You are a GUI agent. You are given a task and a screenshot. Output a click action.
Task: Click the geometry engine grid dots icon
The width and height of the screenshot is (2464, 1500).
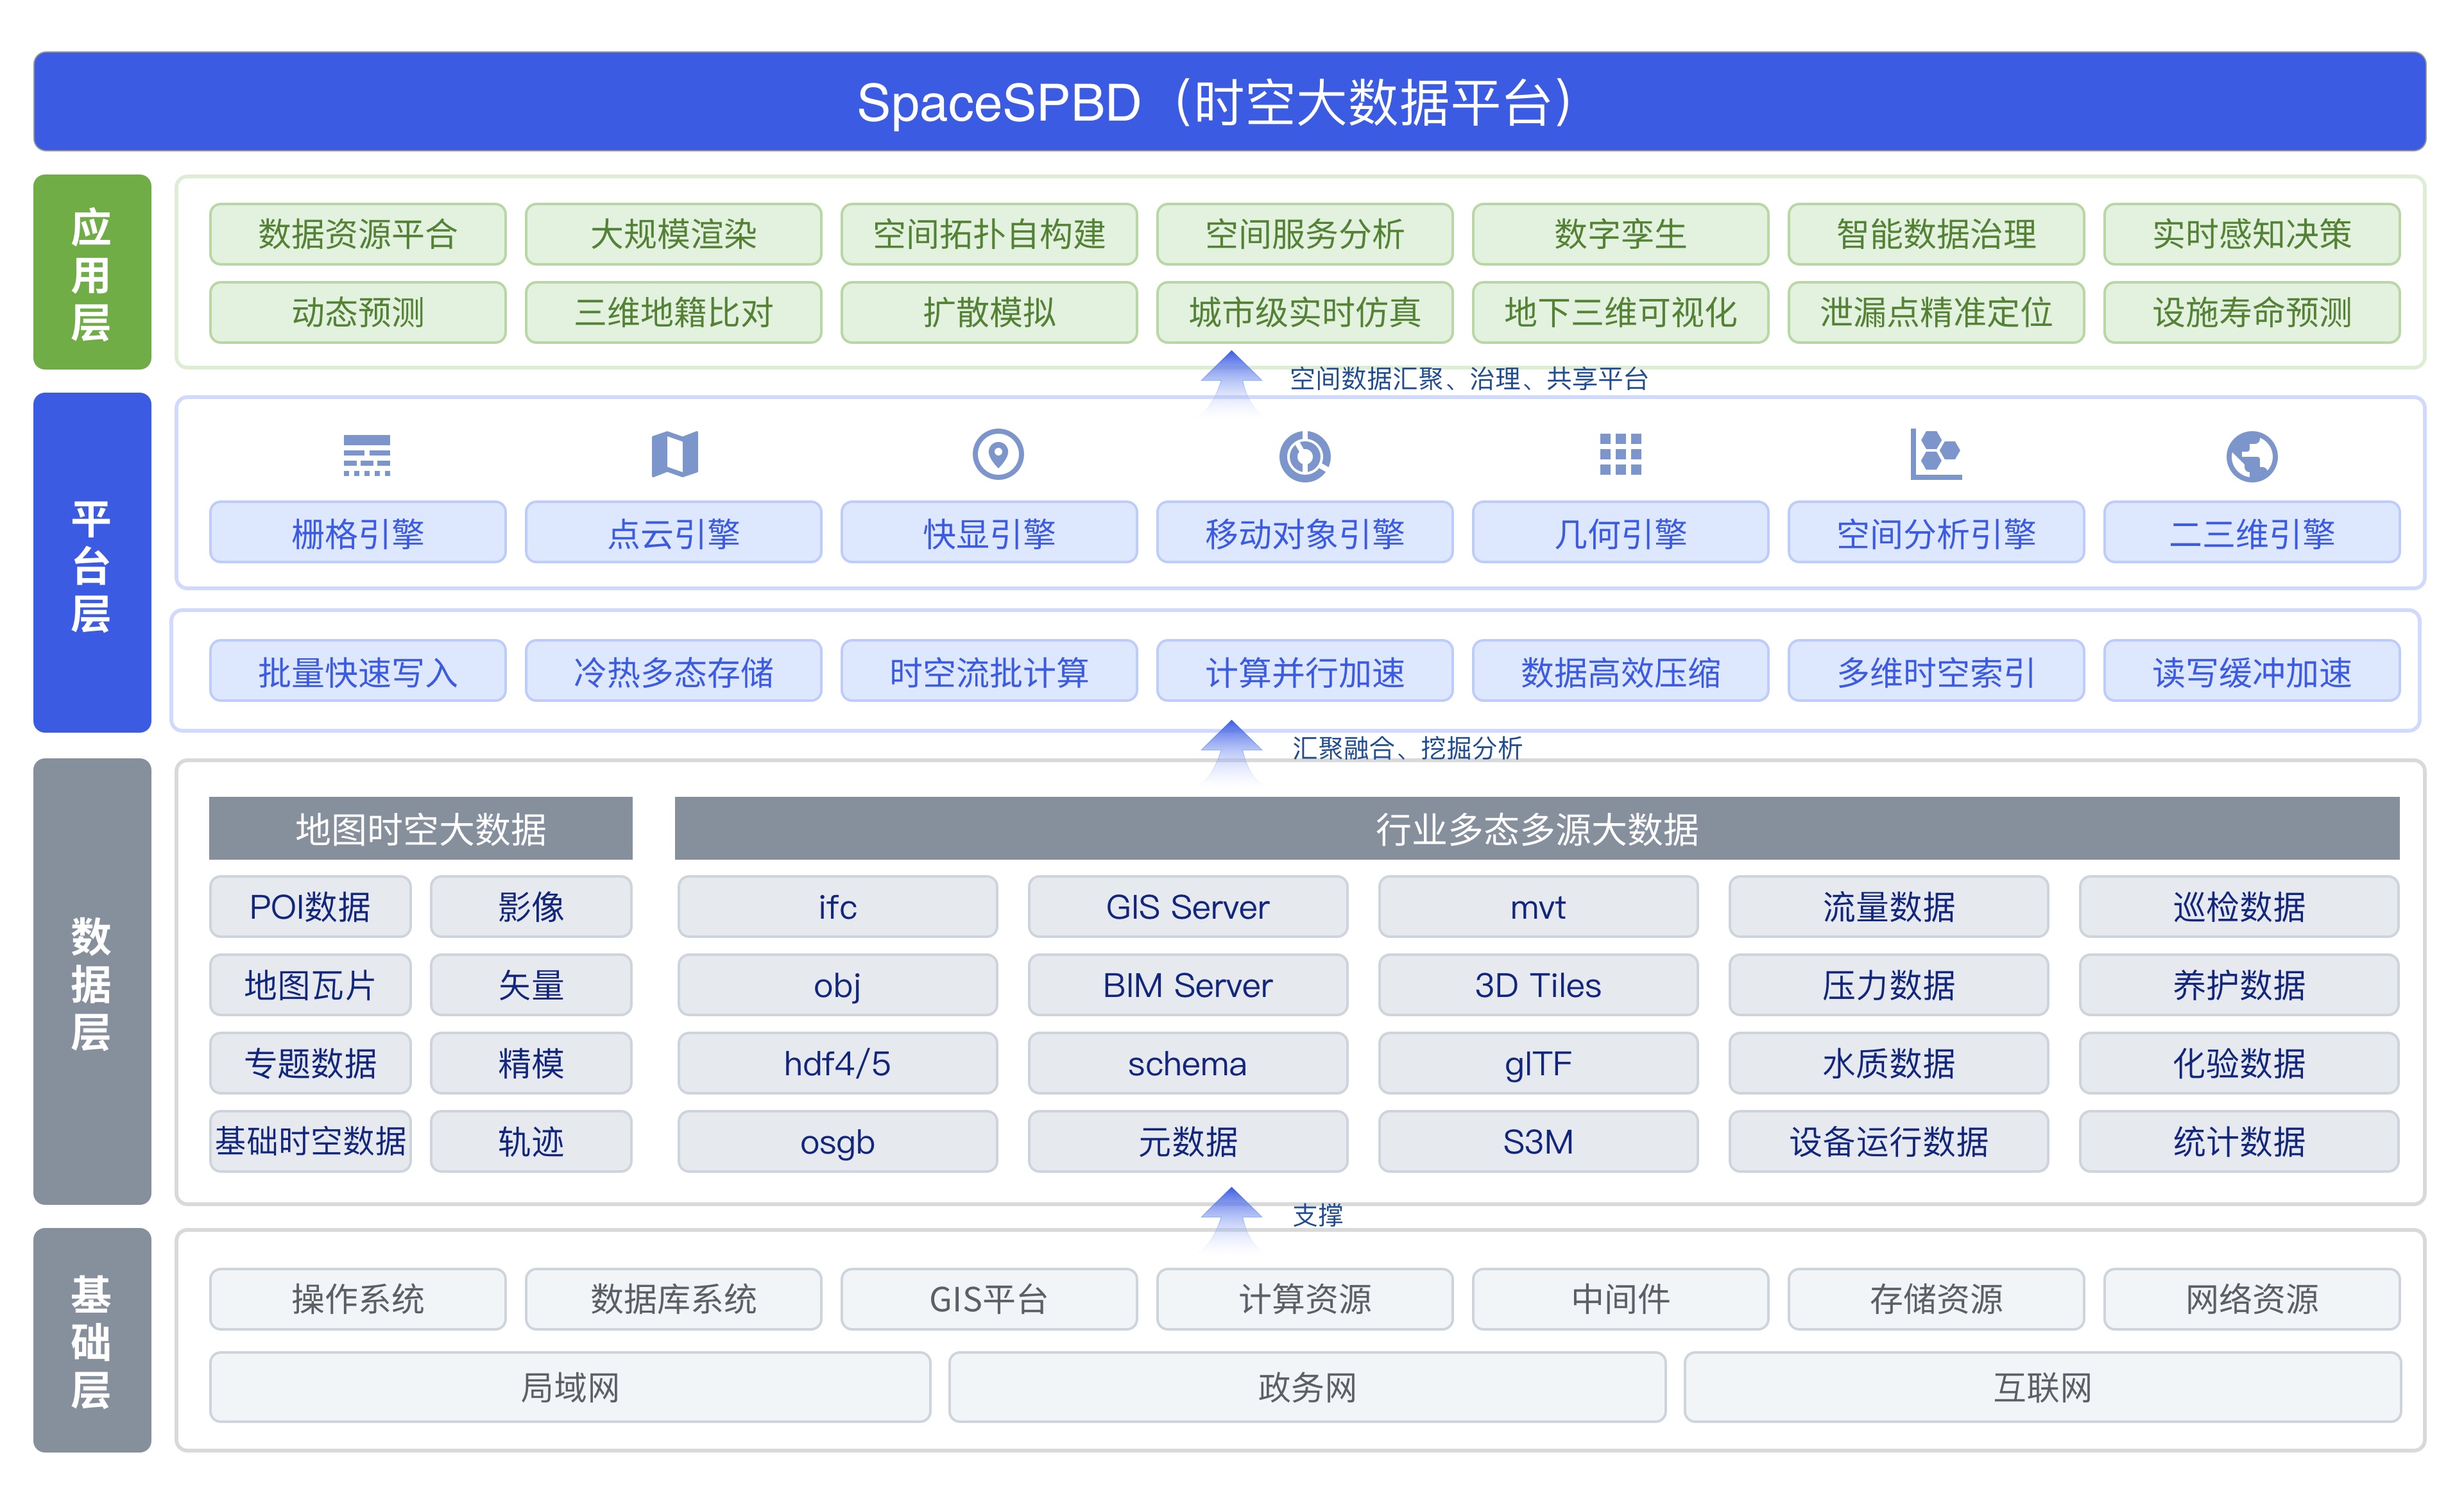click(x=1620, y=455)
